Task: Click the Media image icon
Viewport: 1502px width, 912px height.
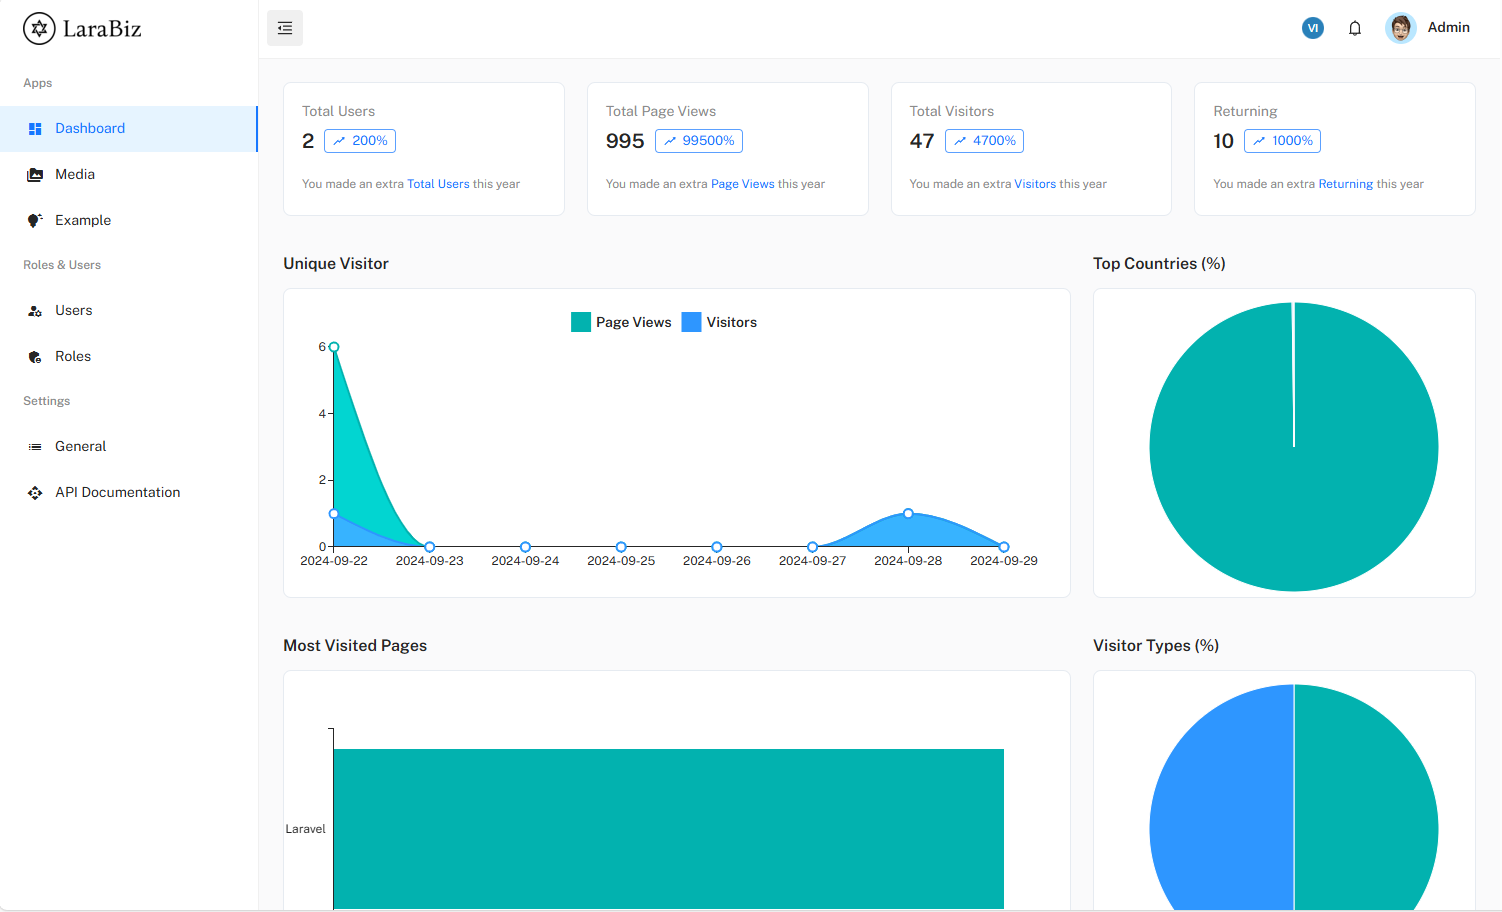Action: 35,175
